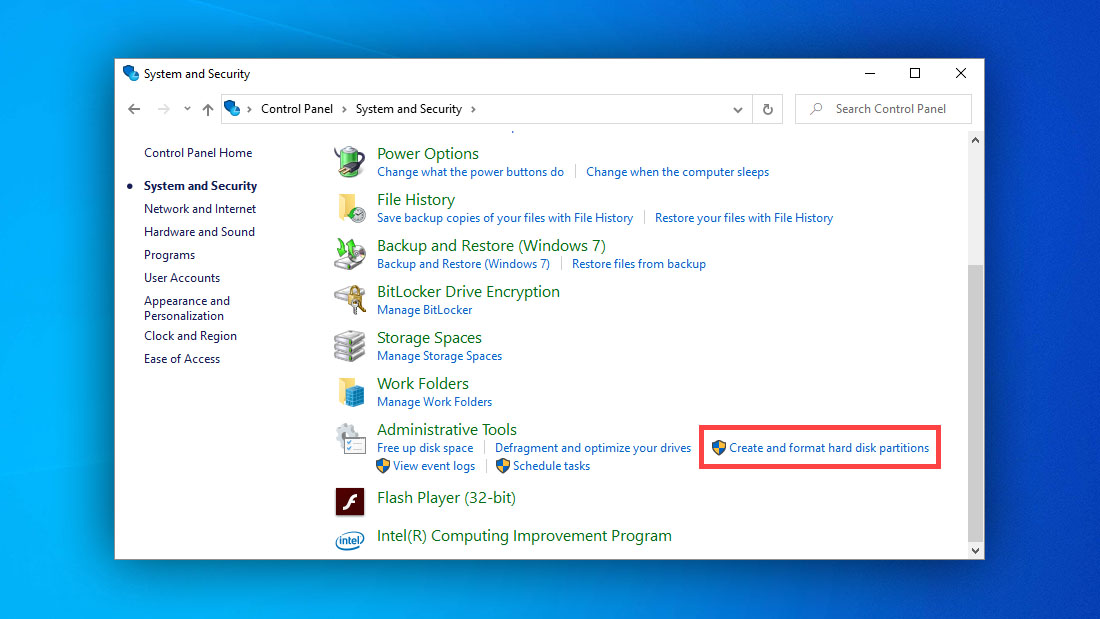This screenshot has height=619, width=1100.
Task: Open Backup and Restore (Windows 7) heading
Action: (491, 246)
